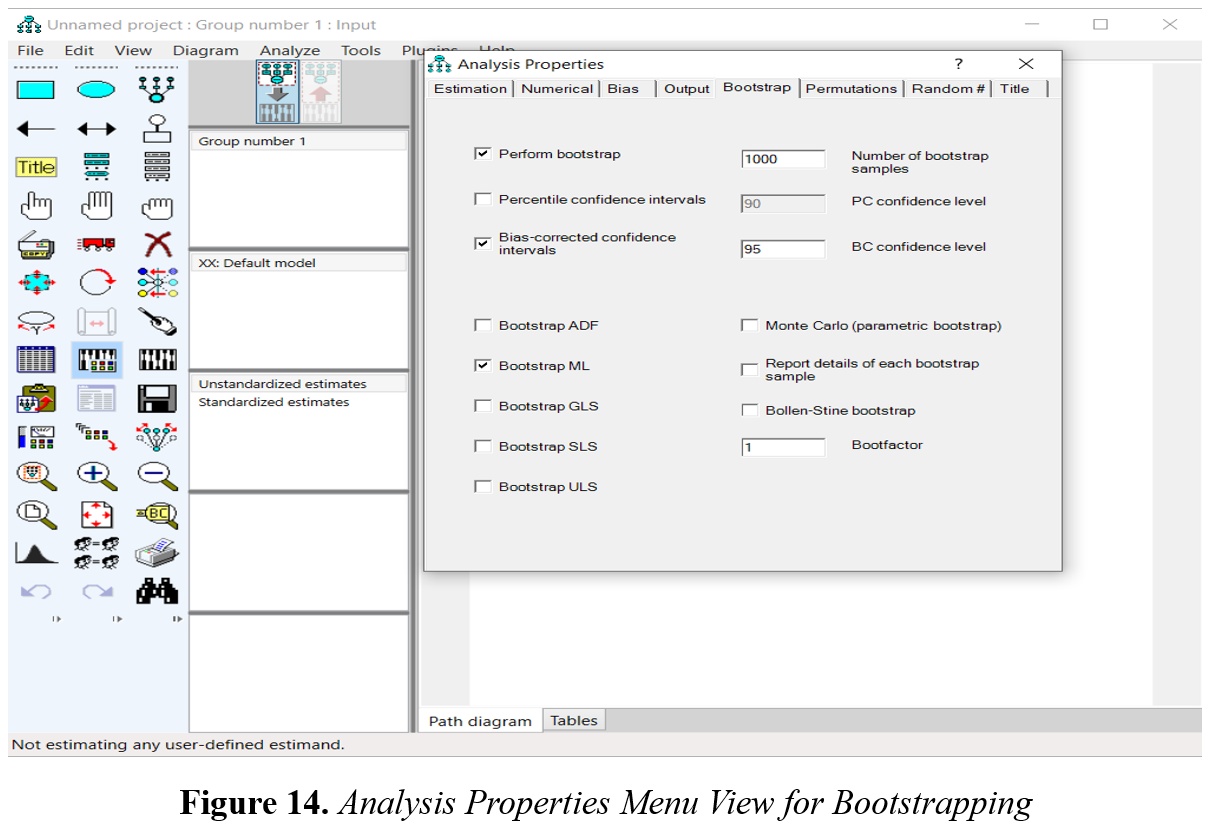Click the Redo arrow icon
Screen dimensions: 1213x821
pyautogui.click(x=96, y=591)
